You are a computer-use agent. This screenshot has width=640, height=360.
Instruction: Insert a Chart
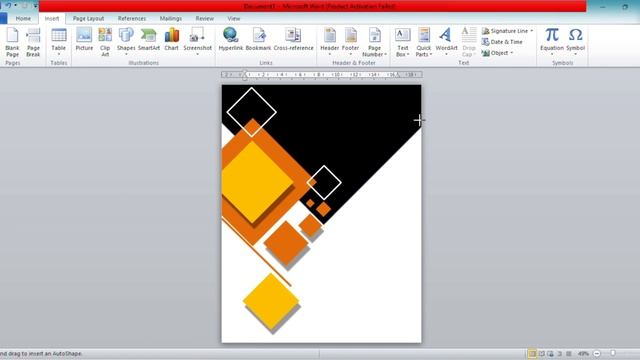[171, 40]
